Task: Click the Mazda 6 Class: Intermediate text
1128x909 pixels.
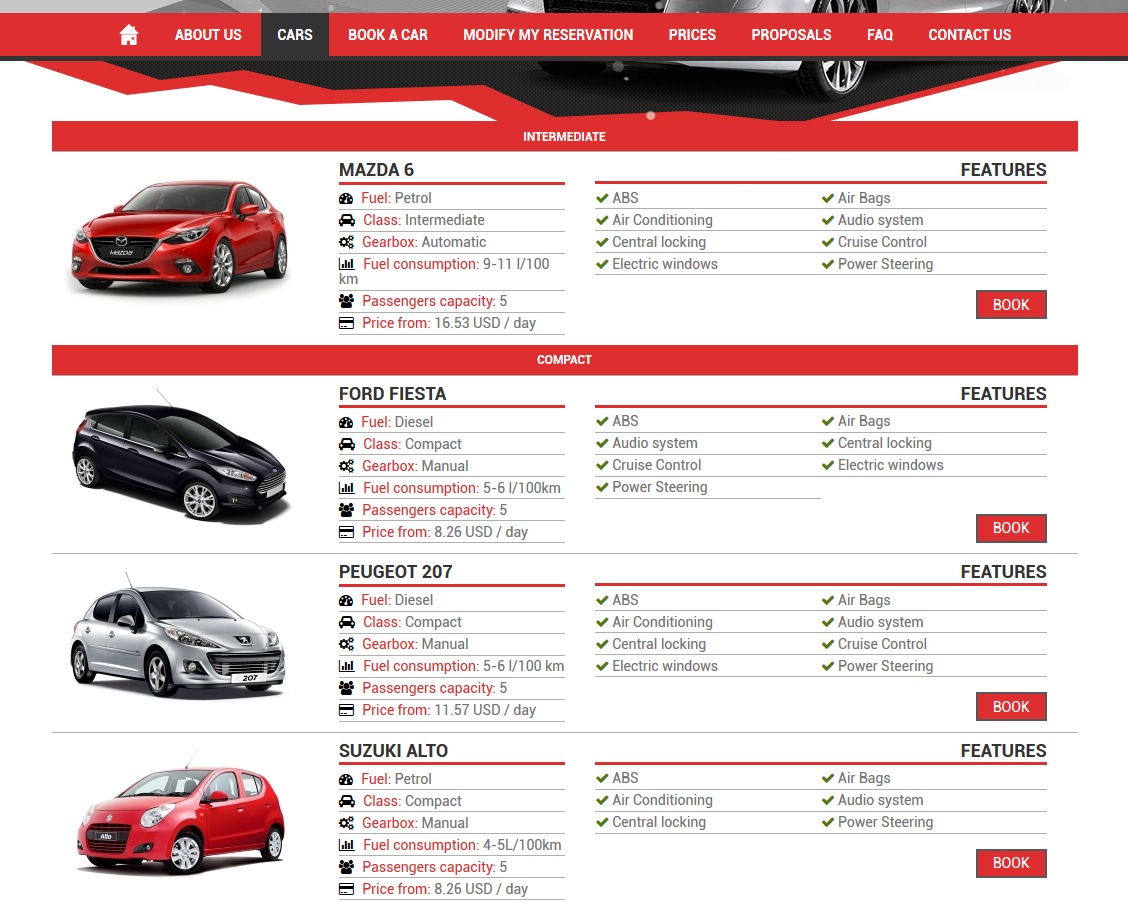Action: pos(424,220)
